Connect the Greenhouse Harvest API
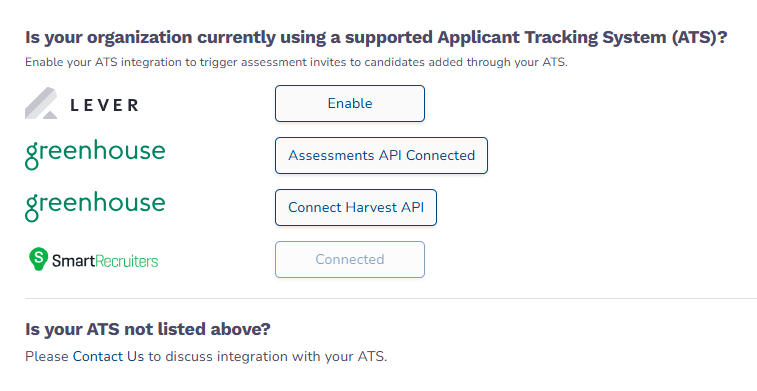The height and width of the screenshot is (391, 757). [356, 208]
